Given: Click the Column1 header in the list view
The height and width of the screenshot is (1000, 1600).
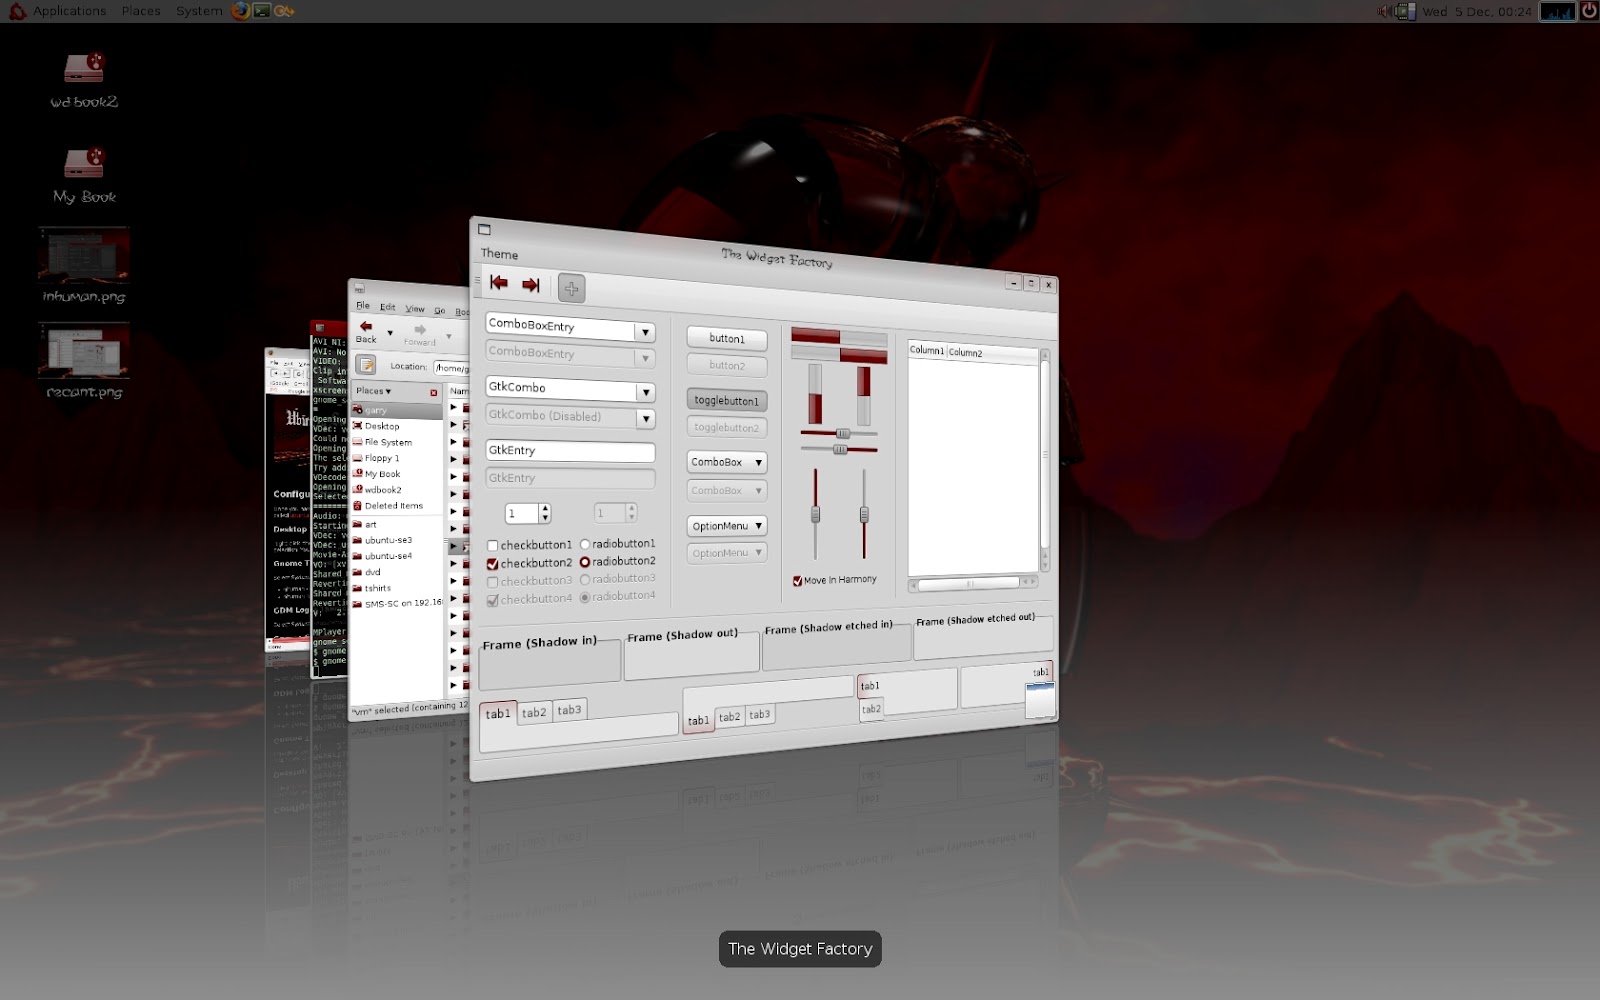Looking at the screenshot, I should point(927,351).
